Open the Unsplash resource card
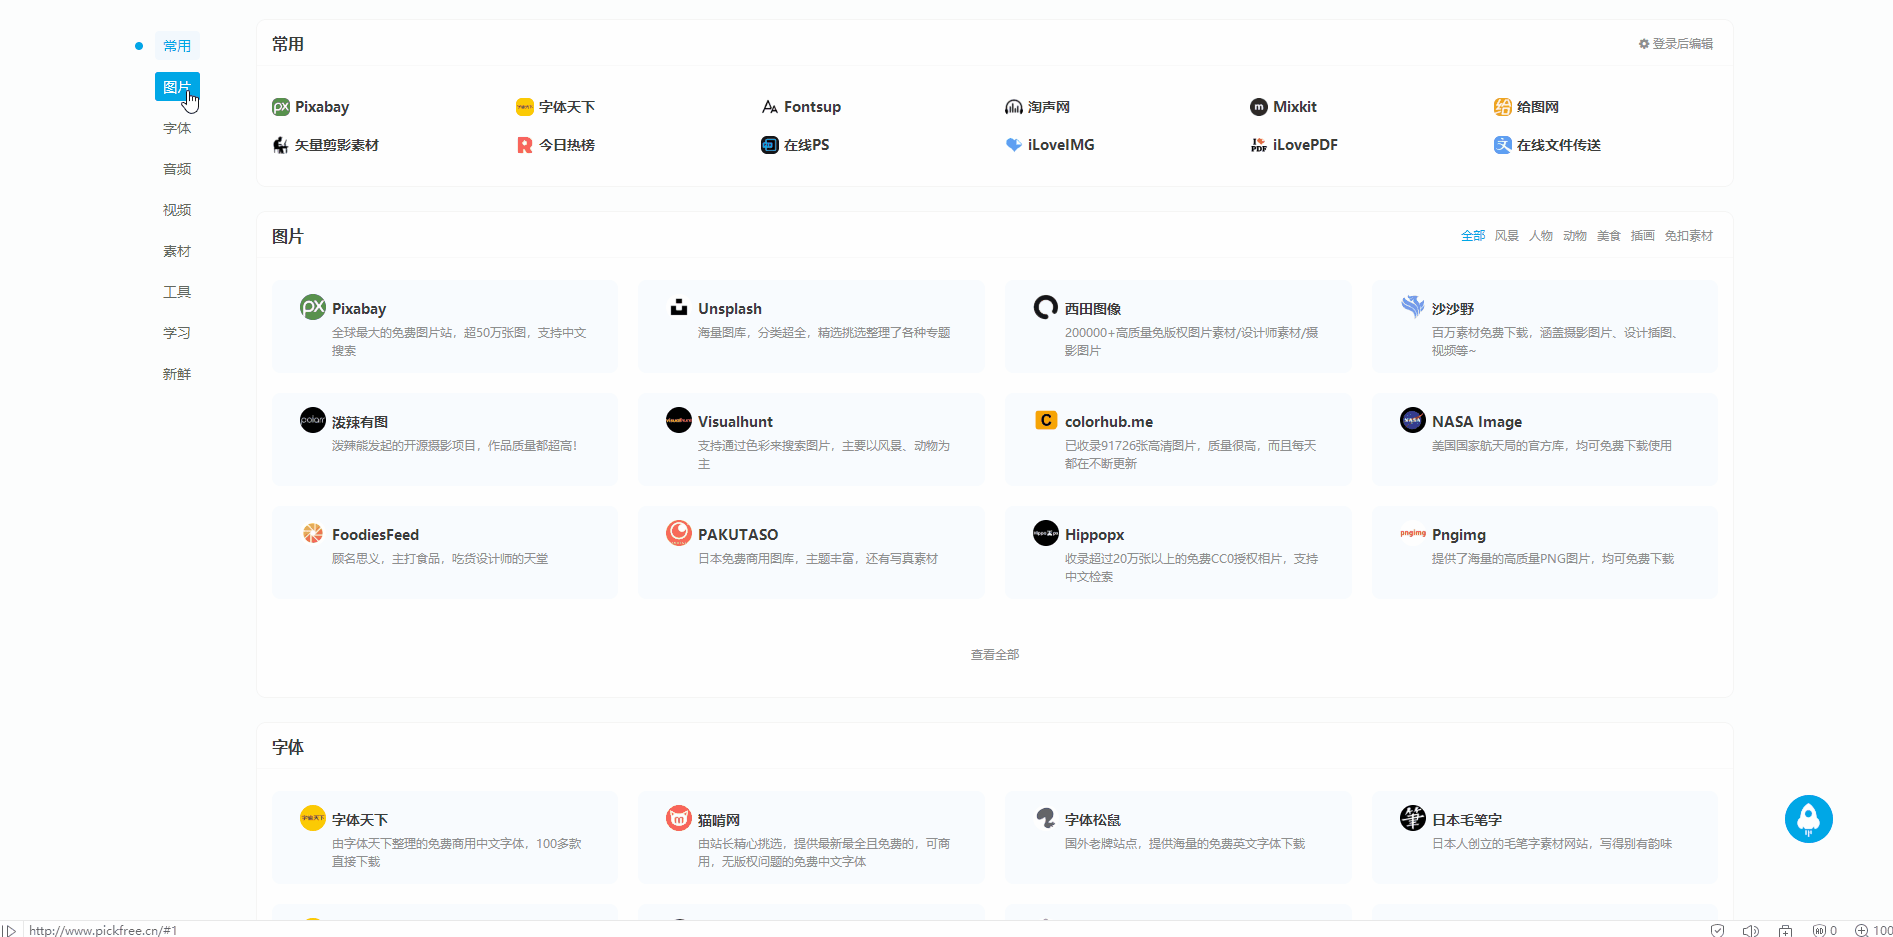The width and height of the screenshot is (1893, 937). [x=810, y=326]
